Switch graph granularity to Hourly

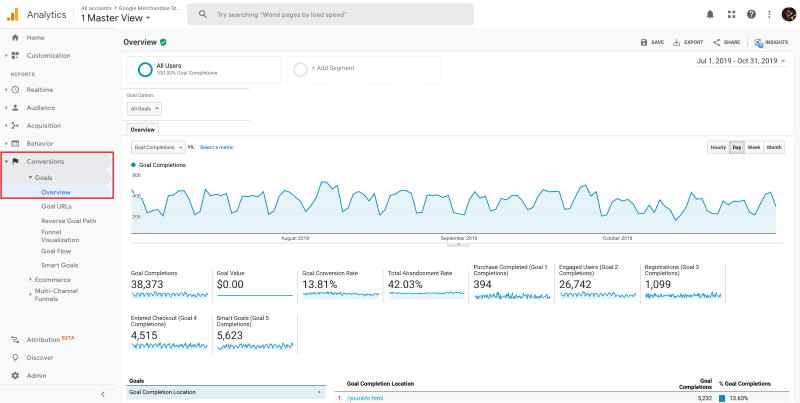[718, 147]
